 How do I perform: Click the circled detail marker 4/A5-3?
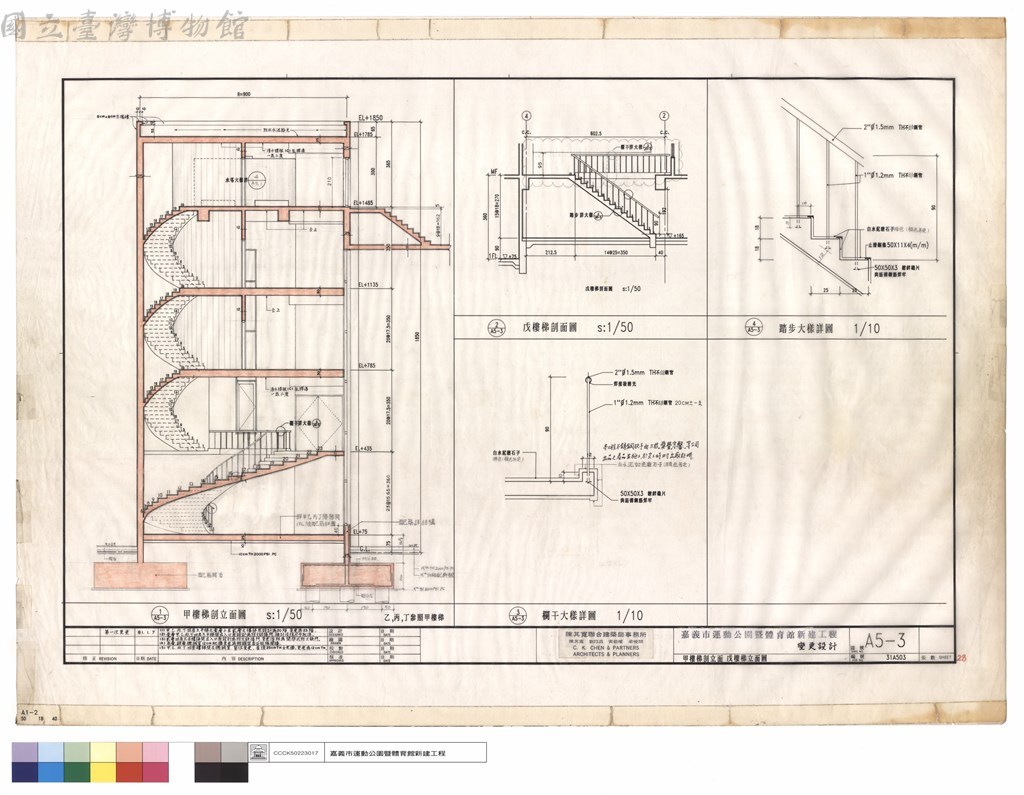(x=754, y=329)
